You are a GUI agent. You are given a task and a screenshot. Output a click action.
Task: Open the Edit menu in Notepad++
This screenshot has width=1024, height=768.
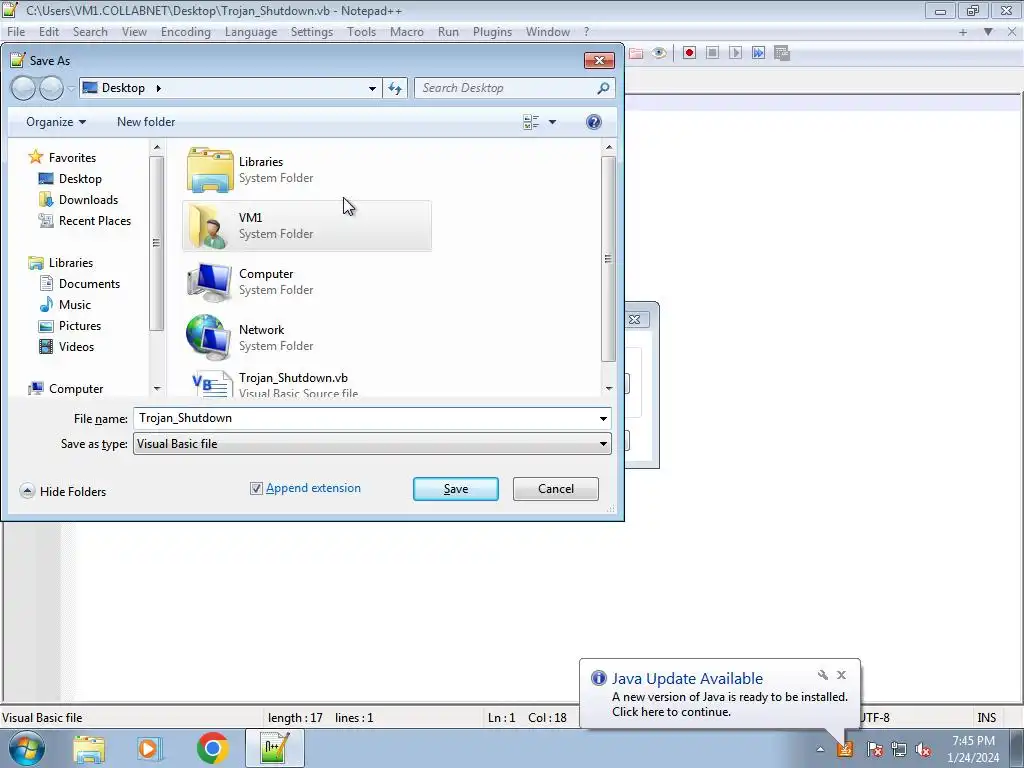[48, 31]
